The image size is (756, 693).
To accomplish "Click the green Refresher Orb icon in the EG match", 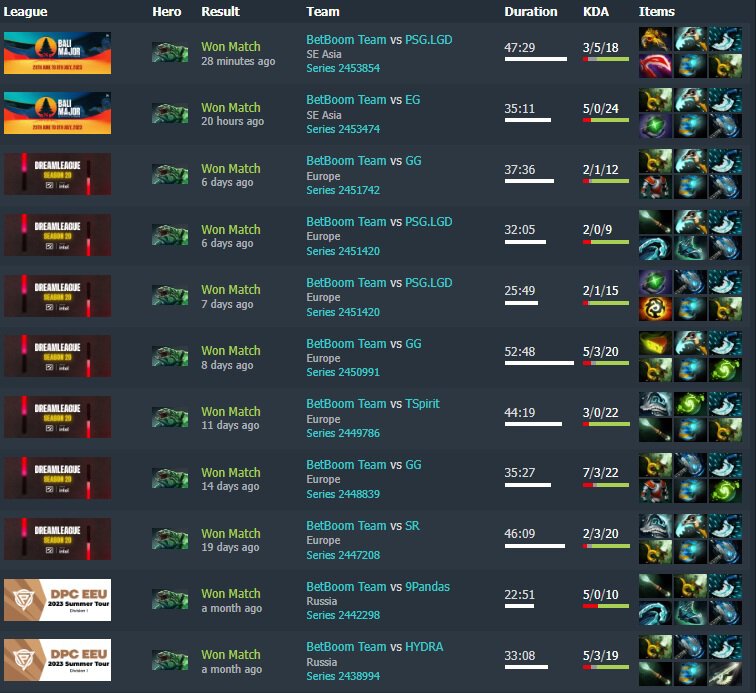I will [655, 126].
